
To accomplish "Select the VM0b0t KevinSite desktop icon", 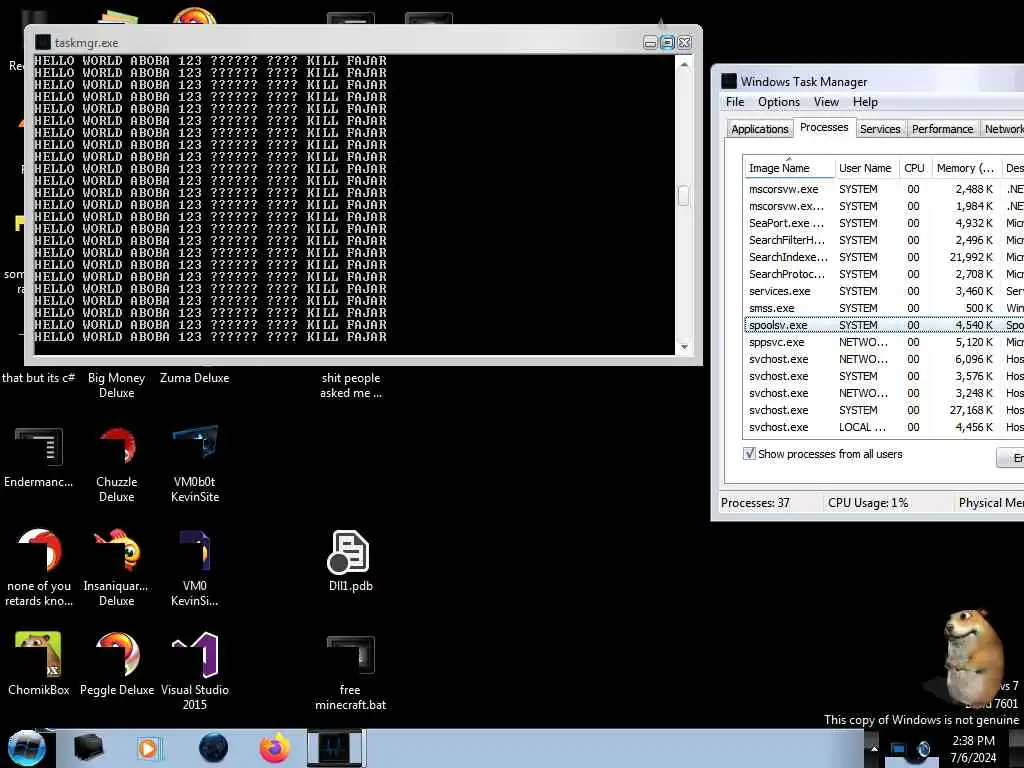I will (x=195, y=465).
